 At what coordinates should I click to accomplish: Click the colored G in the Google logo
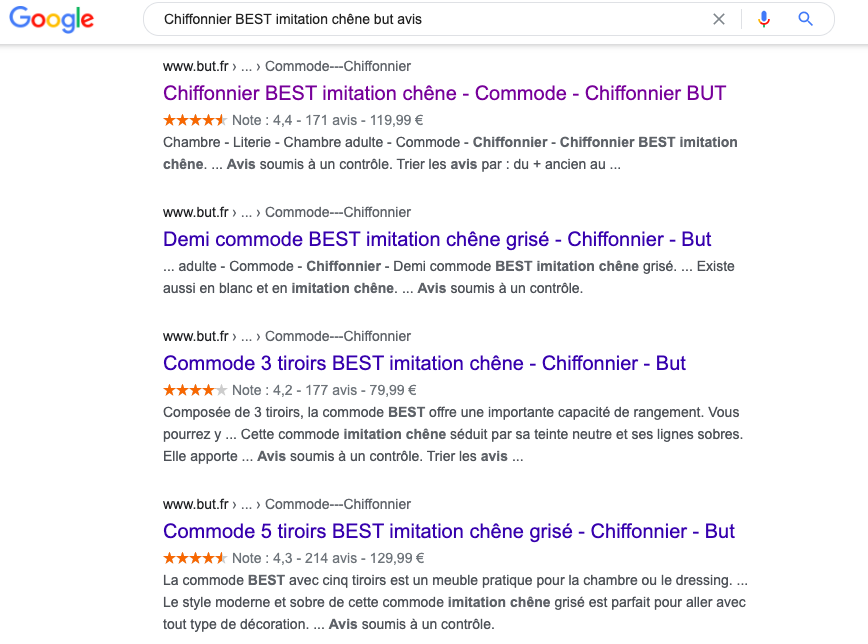pyautogui.click(x=21, y=19)
